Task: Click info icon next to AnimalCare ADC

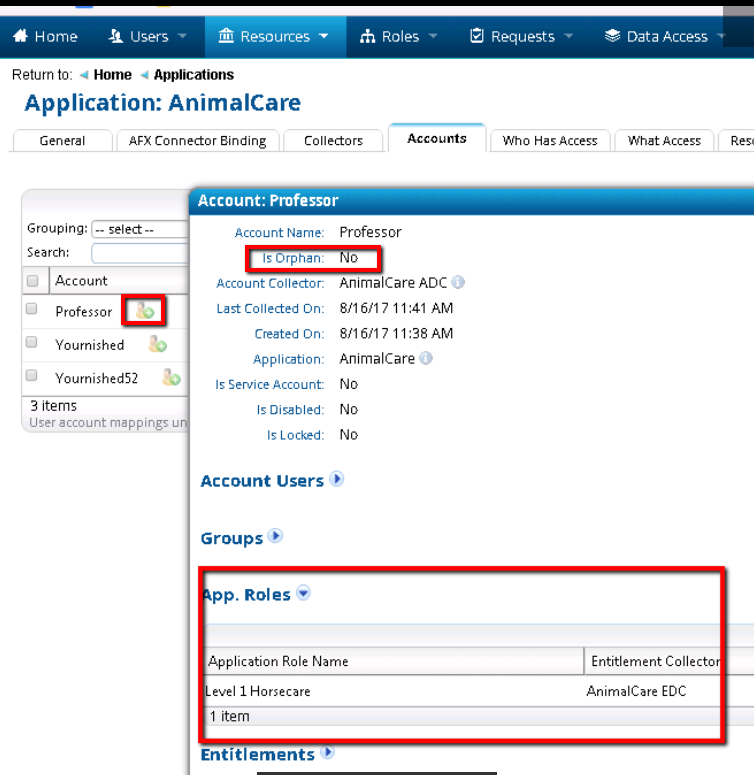Action: [458, 283]
